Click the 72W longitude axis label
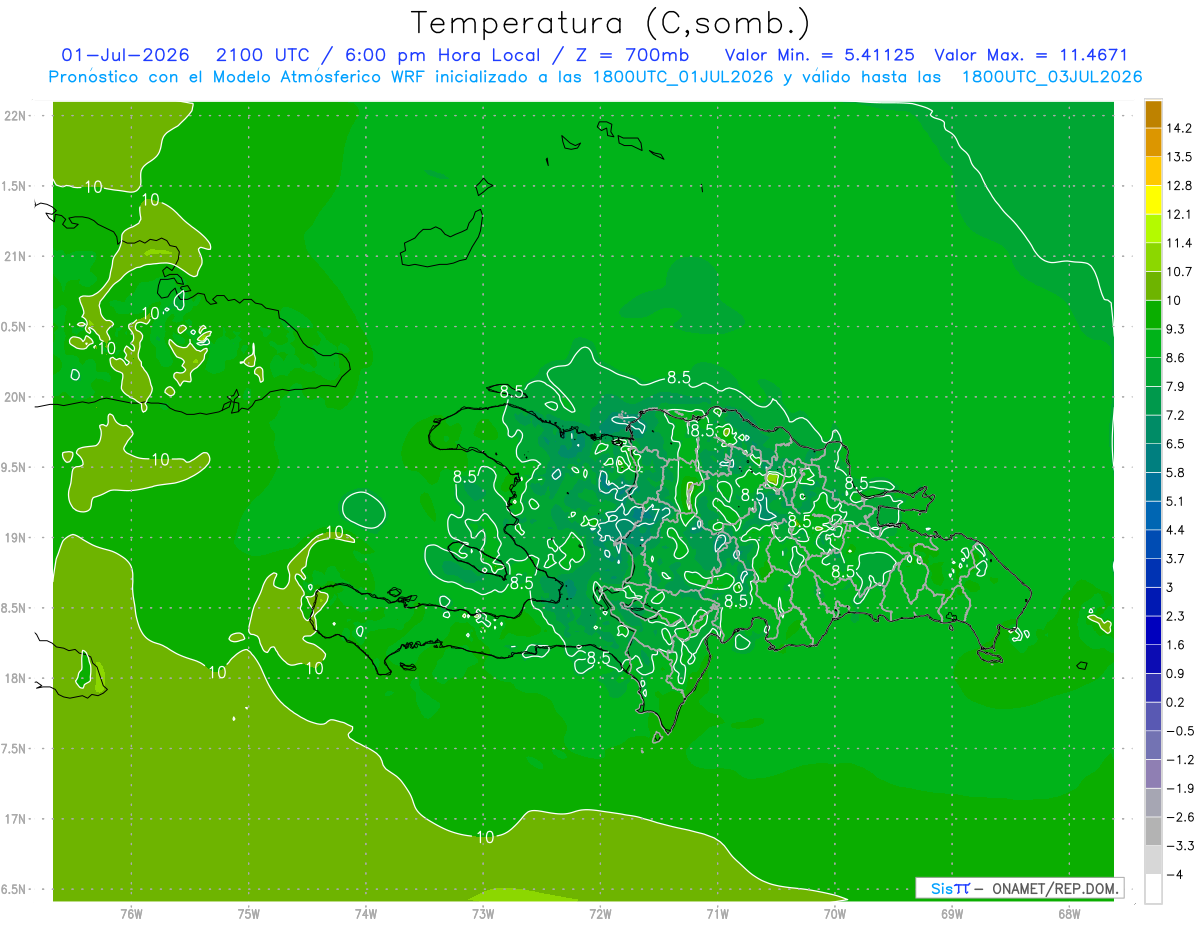Viewport: 1200px width, 927px height. [600, 913]
